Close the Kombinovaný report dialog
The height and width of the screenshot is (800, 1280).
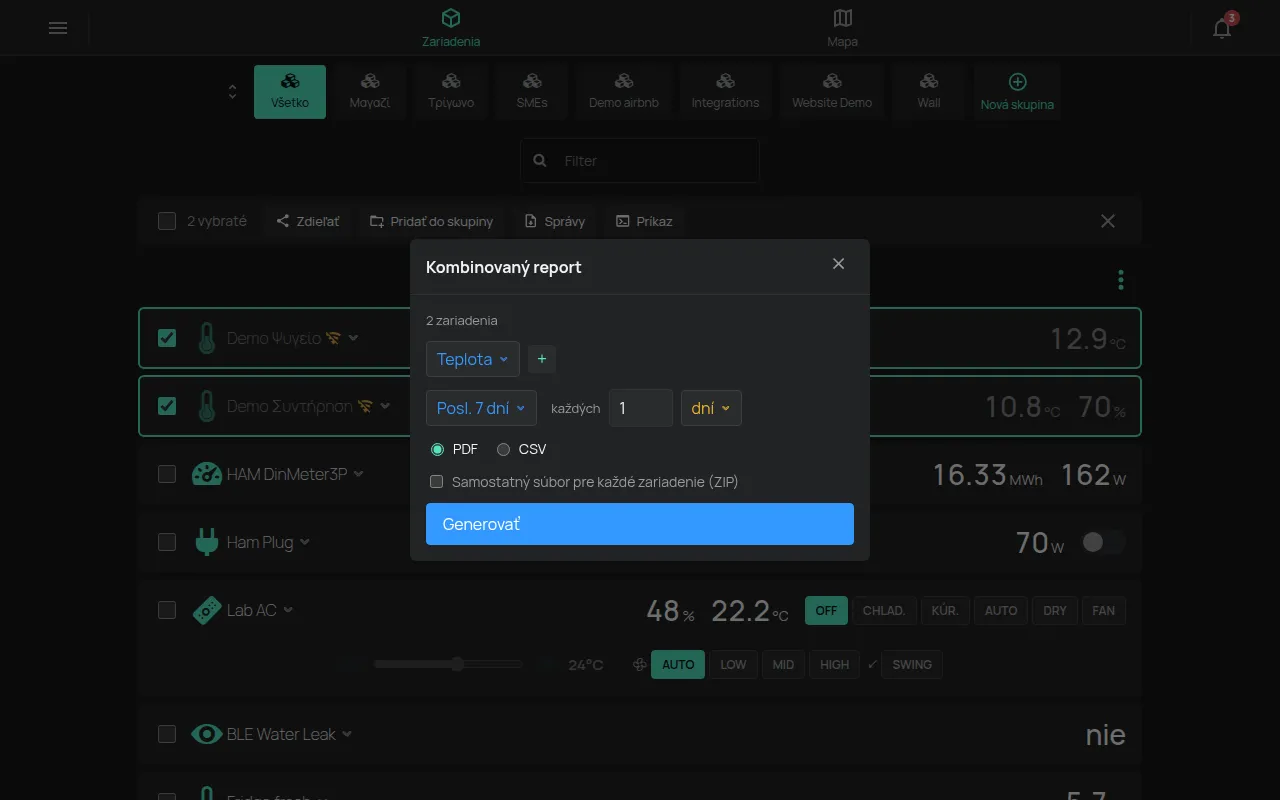click(x=838, y=264)
